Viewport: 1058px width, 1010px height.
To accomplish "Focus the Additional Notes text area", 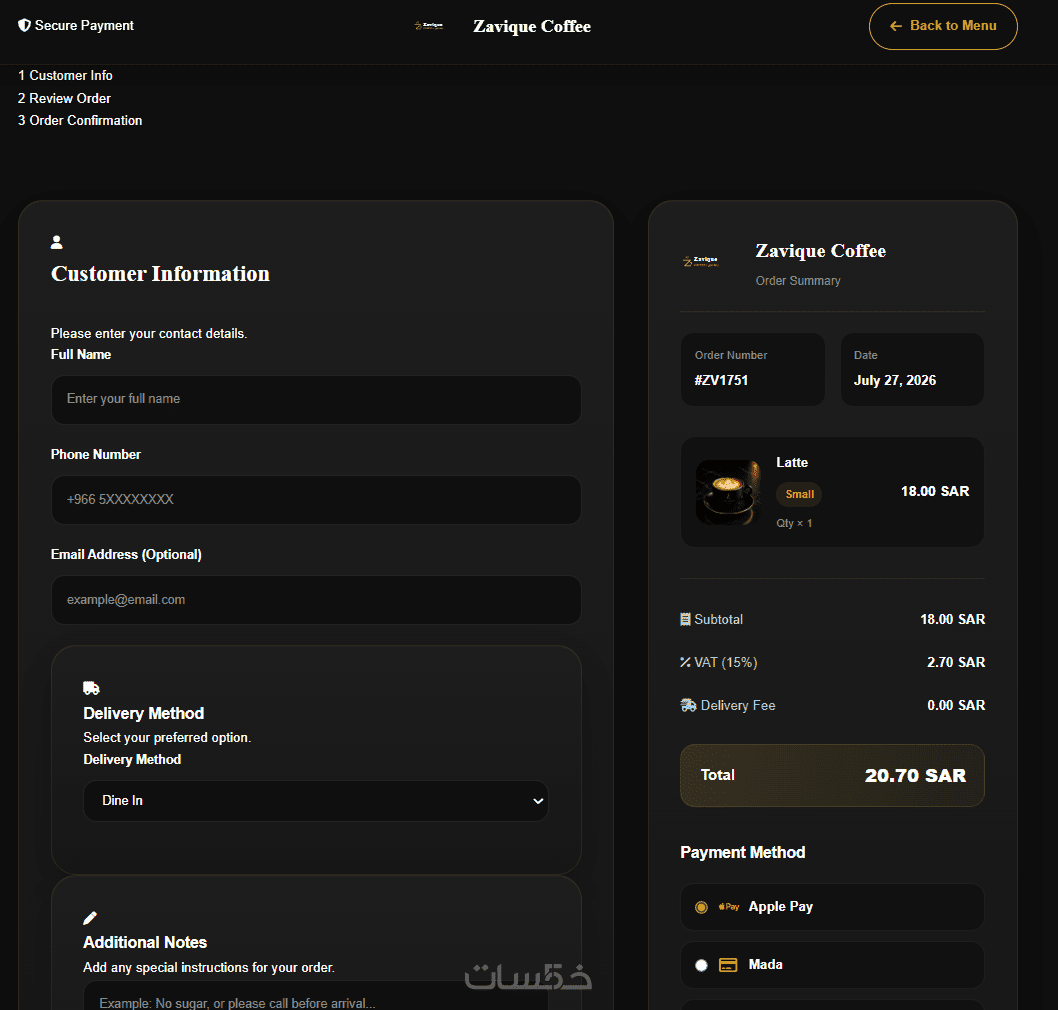I will tap(316, 996).
